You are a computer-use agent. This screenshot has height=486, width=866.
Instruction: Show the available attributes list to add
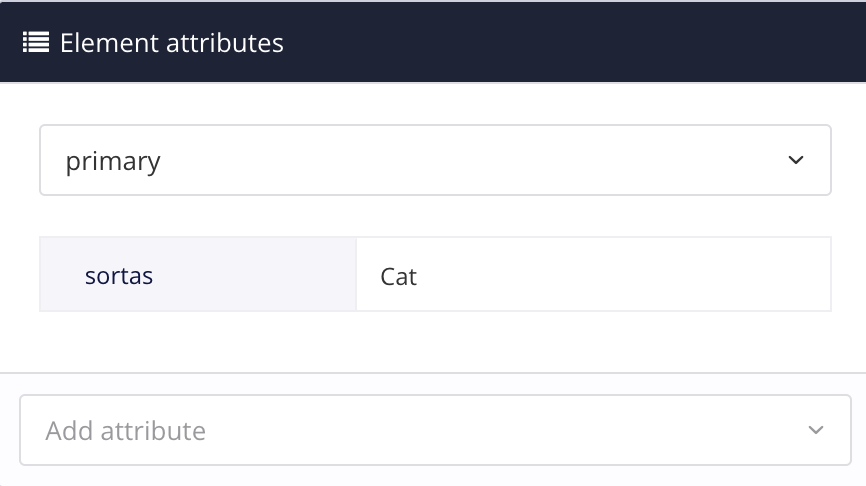coord(435,430)
